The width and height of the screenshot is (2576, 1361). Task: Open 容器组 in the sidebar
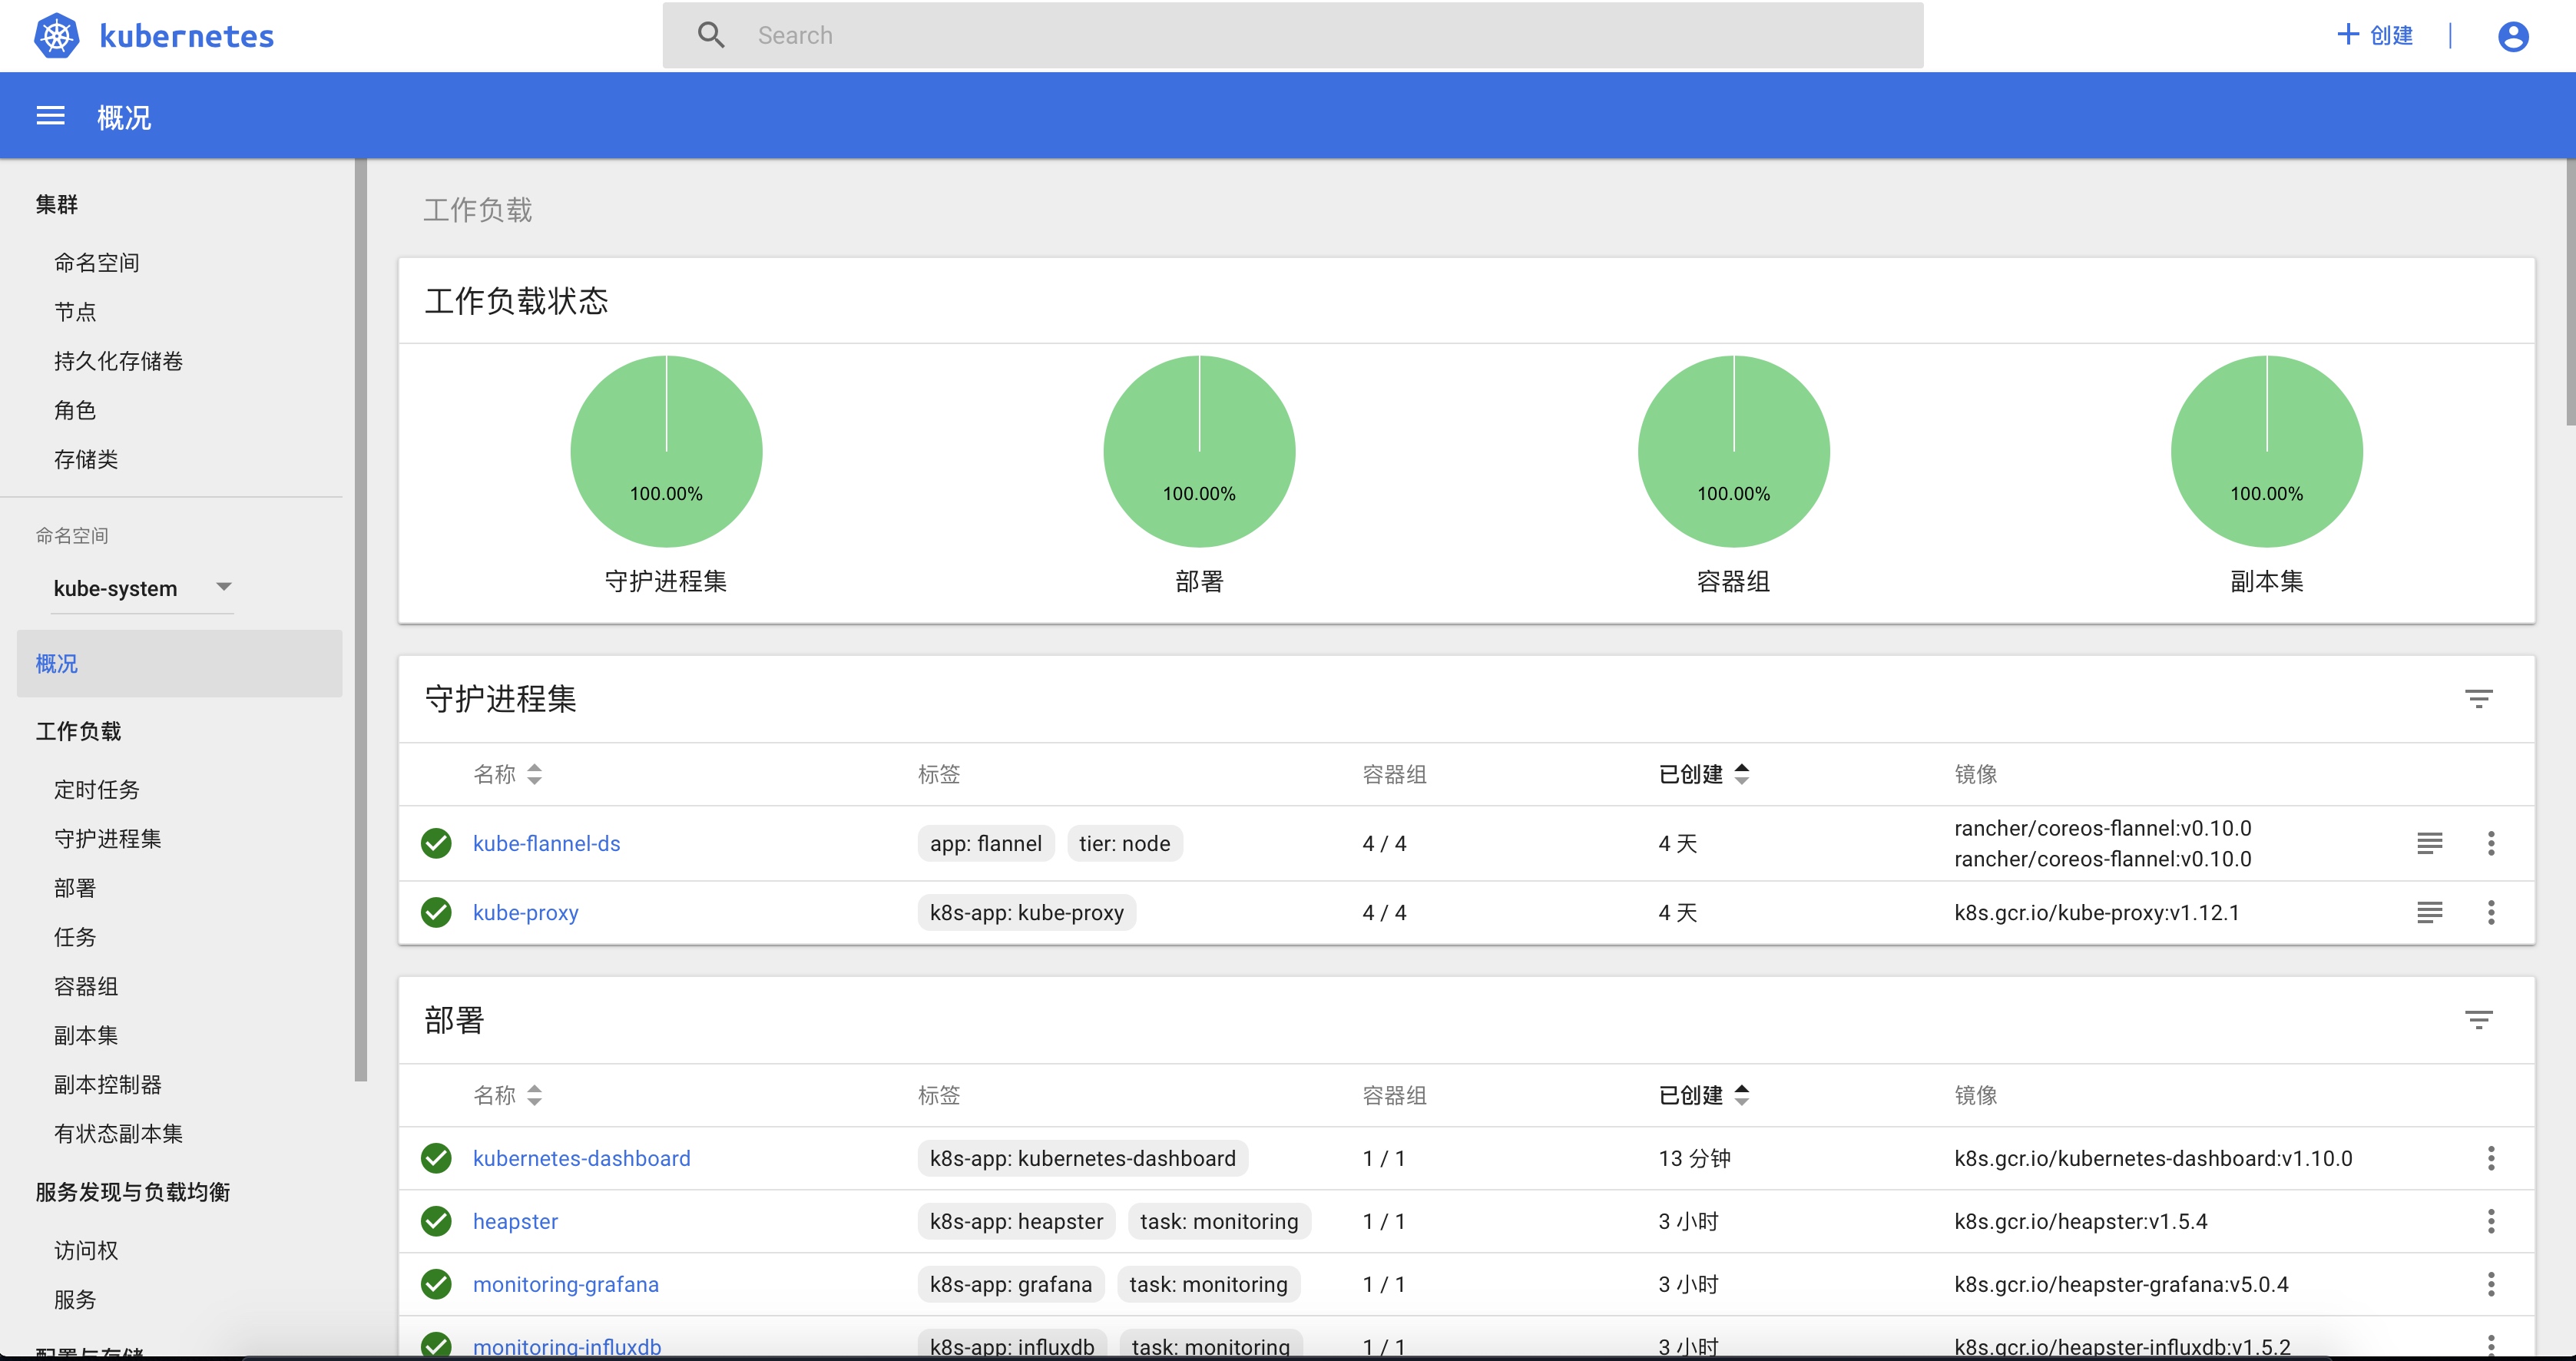(86, 986)
